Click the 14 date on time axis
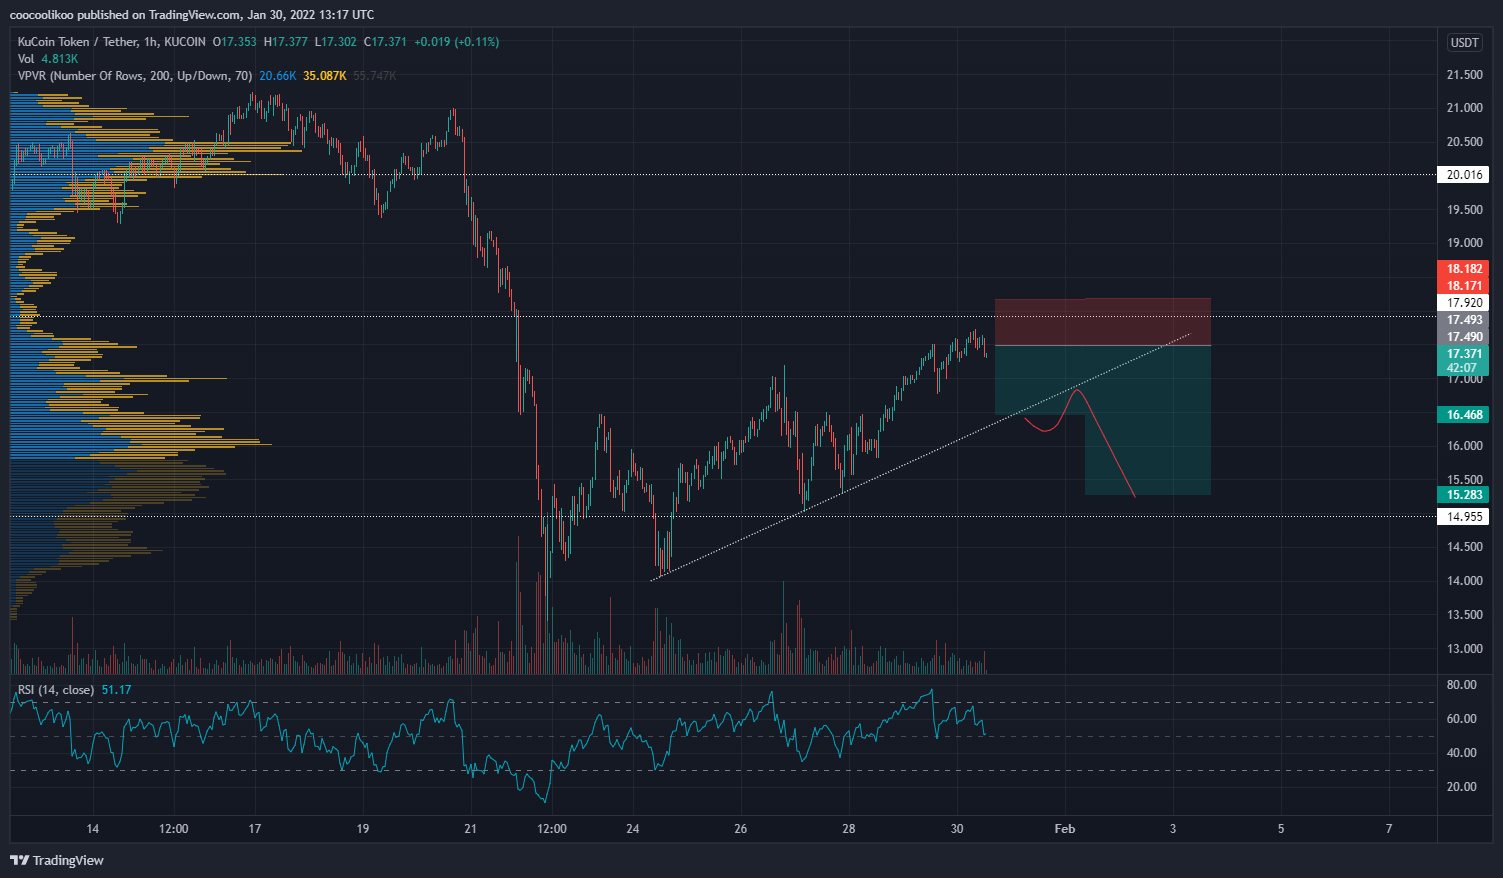The image size is (1503, 878). [x=93, y=829]
